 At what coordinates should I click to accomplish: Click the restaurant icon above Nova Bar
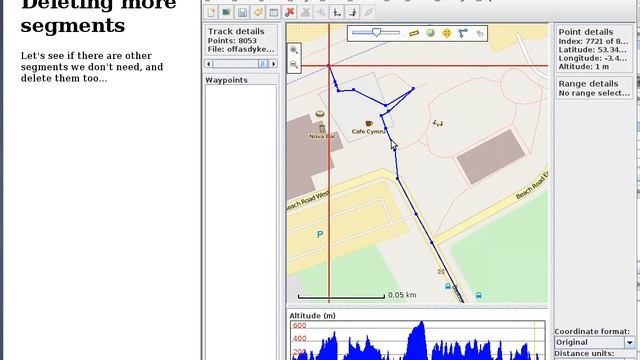tap(320, 114)
